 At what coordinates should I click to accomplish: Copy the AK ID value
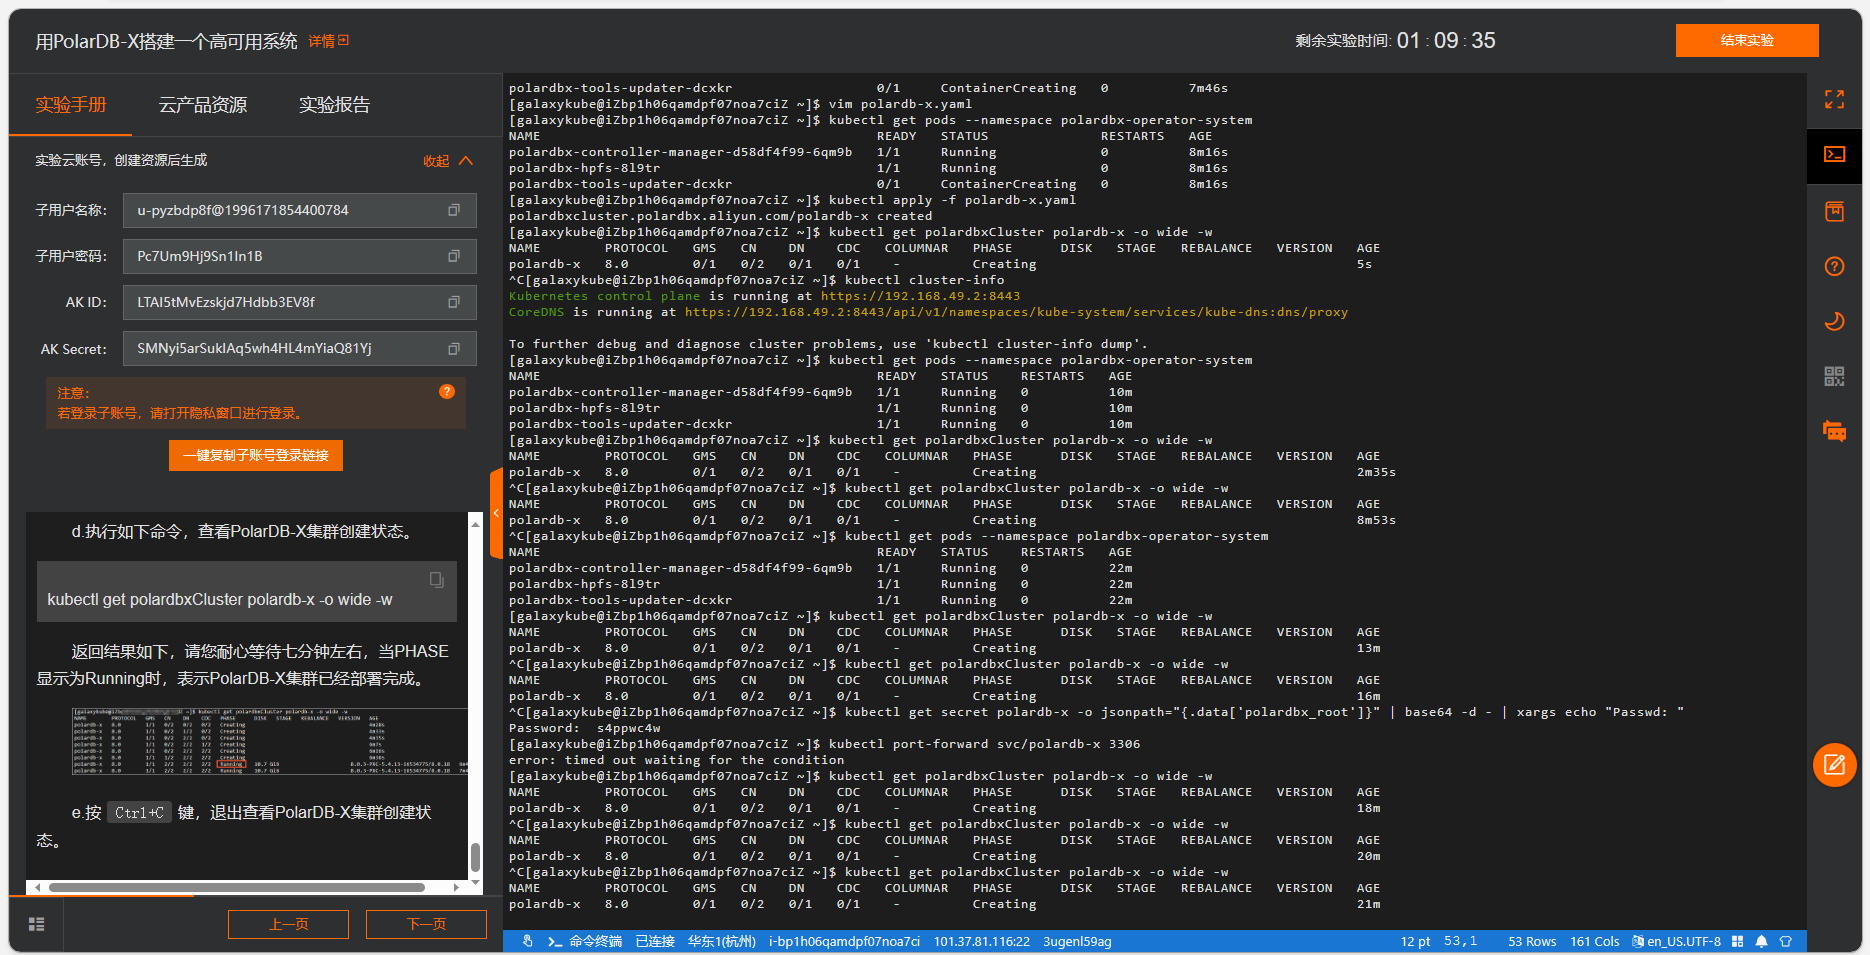[454, 302]
